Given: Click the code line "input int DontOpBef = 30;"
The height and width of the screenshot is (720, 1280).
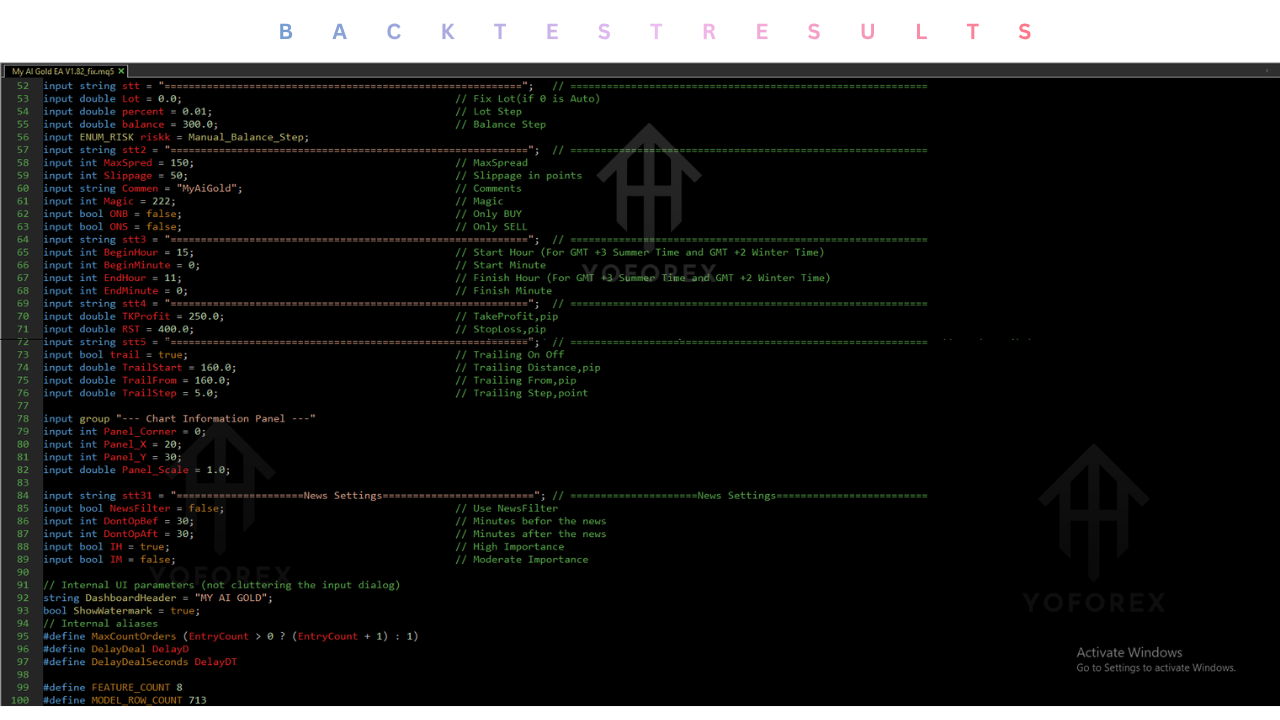Looking at the screenshot, I should click(x=118, y=521).
